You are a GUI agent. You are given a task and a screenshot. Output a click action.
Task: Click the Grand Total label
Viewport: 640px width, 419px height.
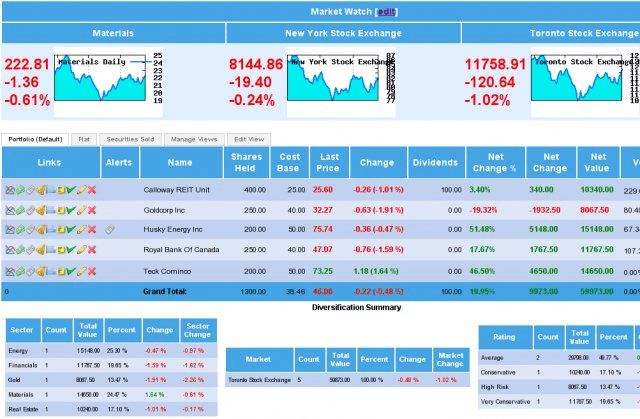[x=165, y=291]
